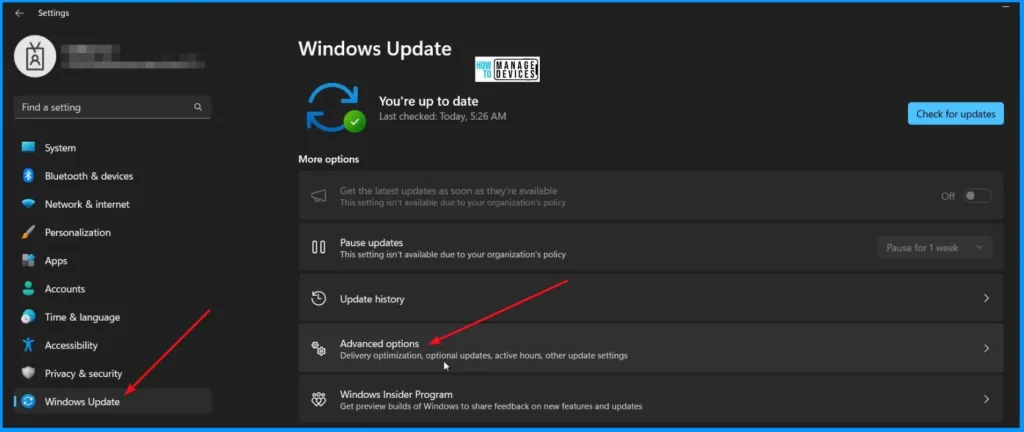Viewport: 1024px width, 432px height.
Task: Go back using the Settings back arrow
Action: click(x=19, y=13)
